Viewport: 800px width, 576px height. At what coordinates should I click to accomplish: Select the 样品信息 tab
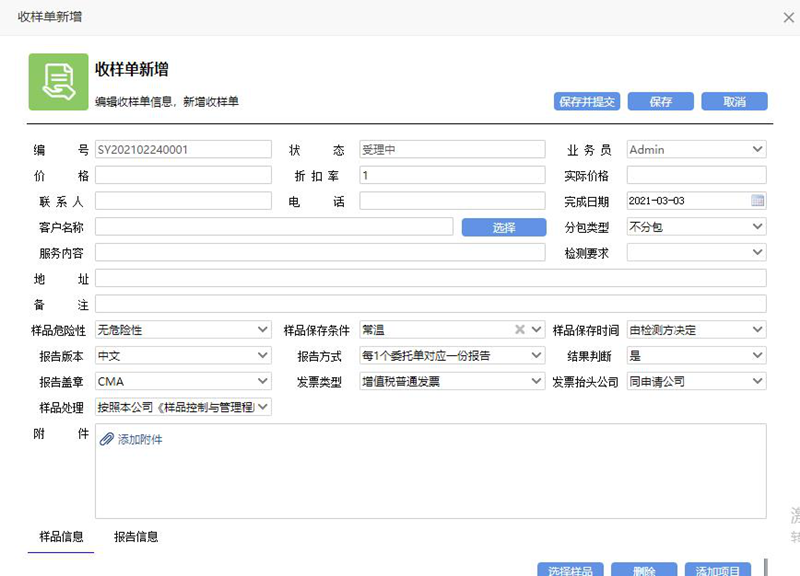pos(60,537)
